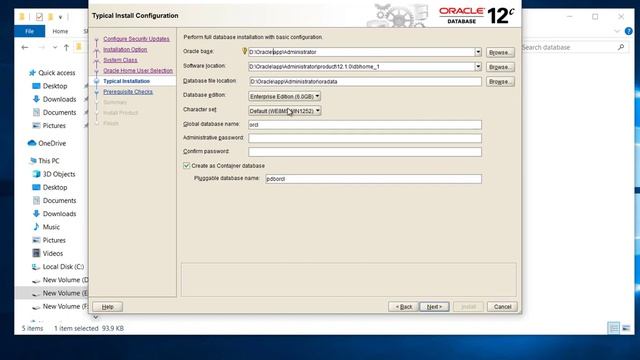Image resolution: width=640 pixels, height=360 pixels.
Task: Open System Class step link
Action: [120, 60]
